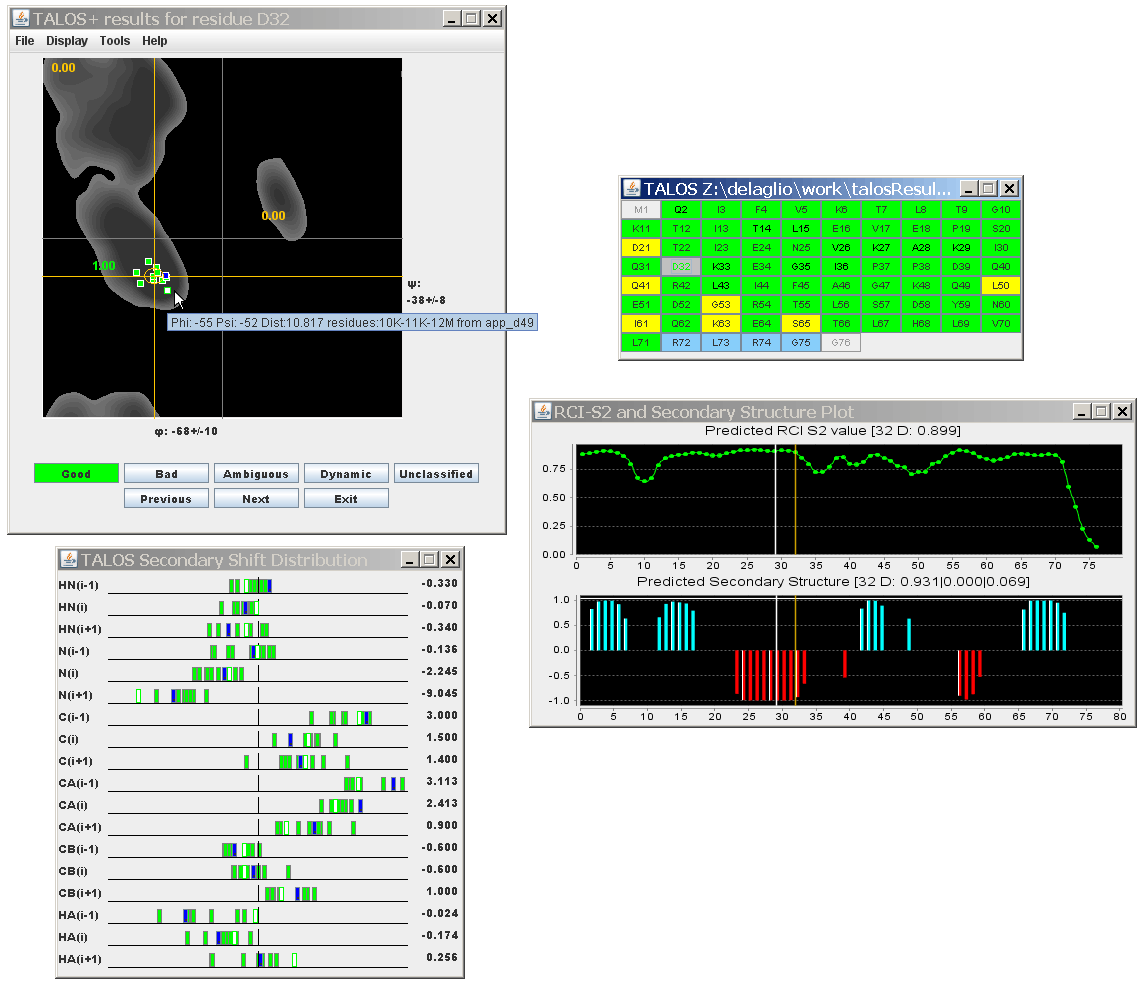Viewport: 1144px width, 986px height.
Task: Select residue G10 cell in the grid
Action: (1001, 209)
